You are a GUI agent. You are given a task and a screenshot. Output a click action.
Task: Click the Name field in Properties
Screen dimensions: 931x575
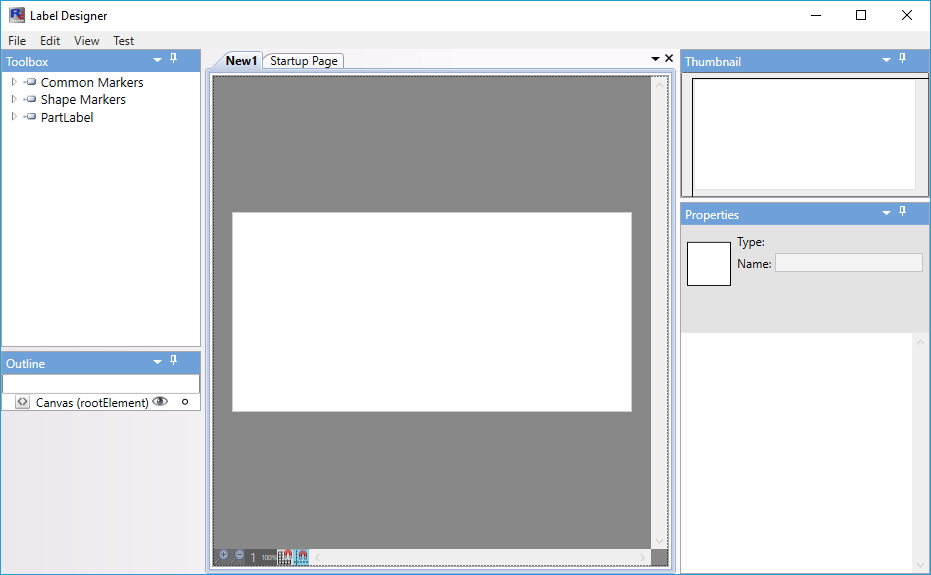coord(848,263)
